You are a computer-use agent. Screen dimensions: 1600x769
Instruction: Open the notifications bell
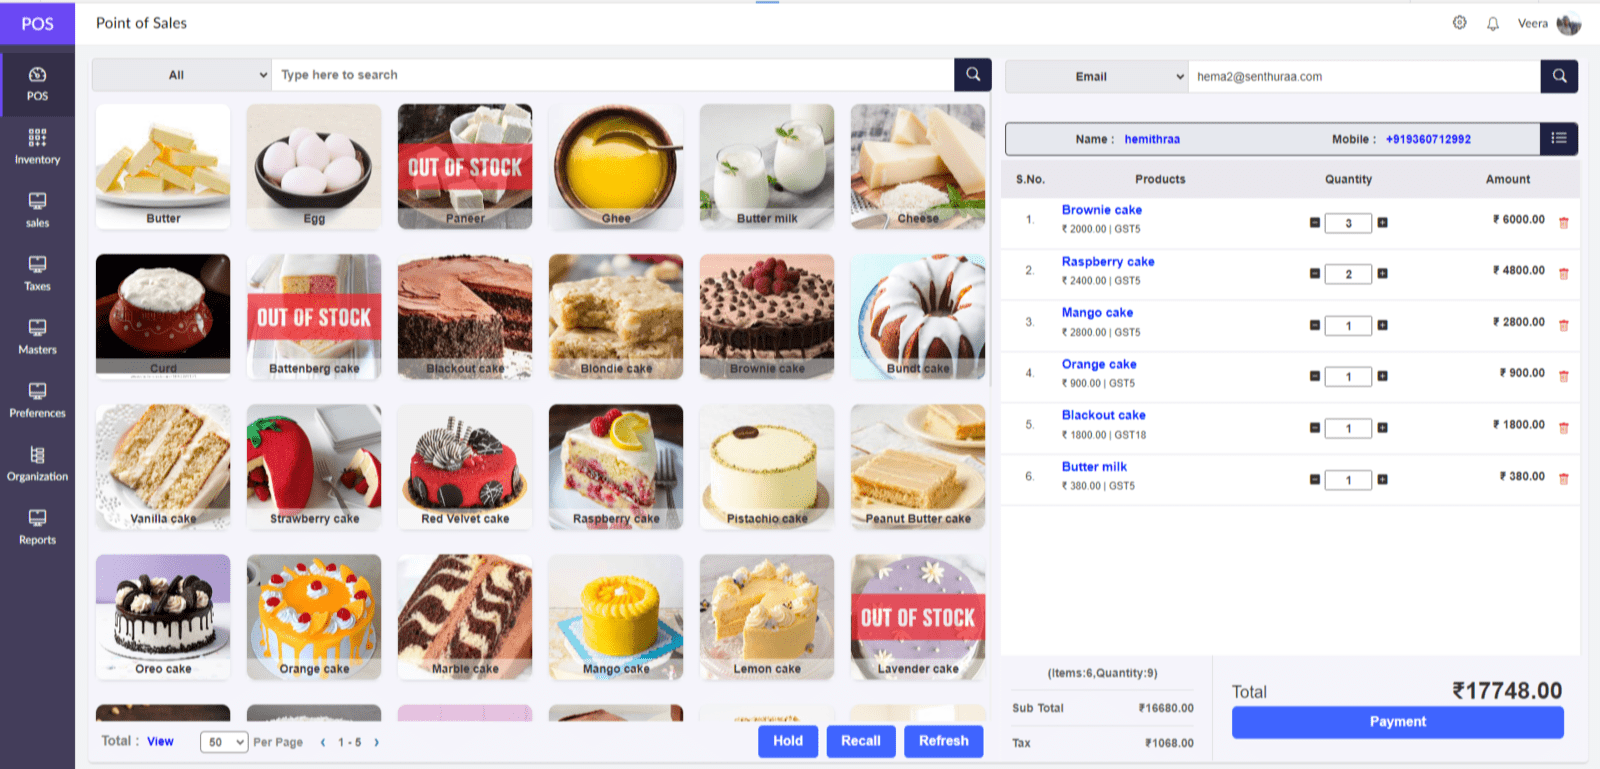[1493, 24]
